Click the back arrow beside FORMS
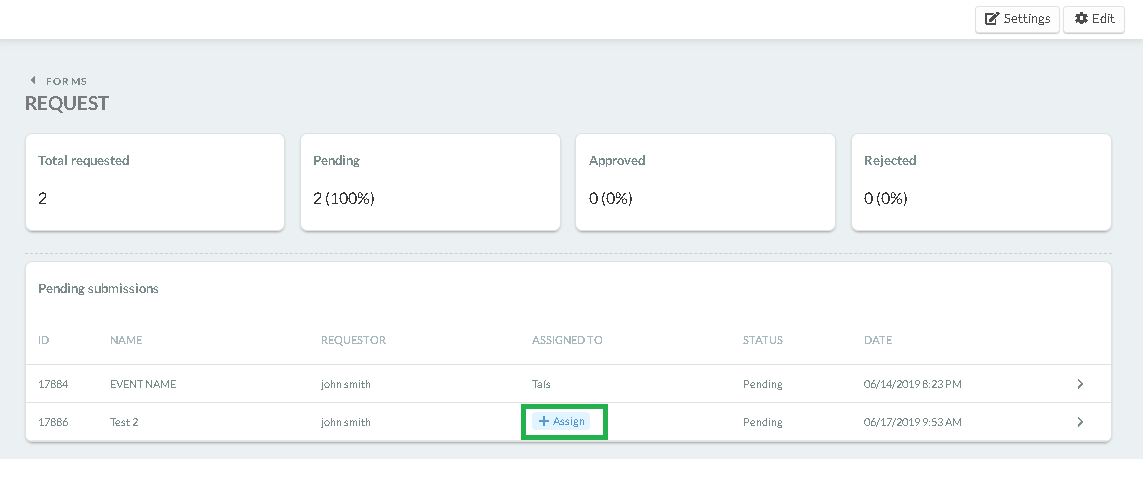 tap(33, 80)
